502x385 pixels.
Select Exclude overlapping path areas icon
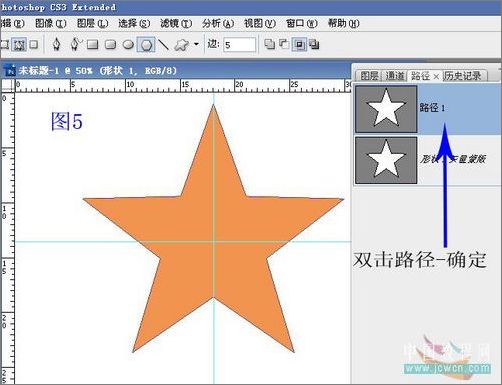[314, 44]
